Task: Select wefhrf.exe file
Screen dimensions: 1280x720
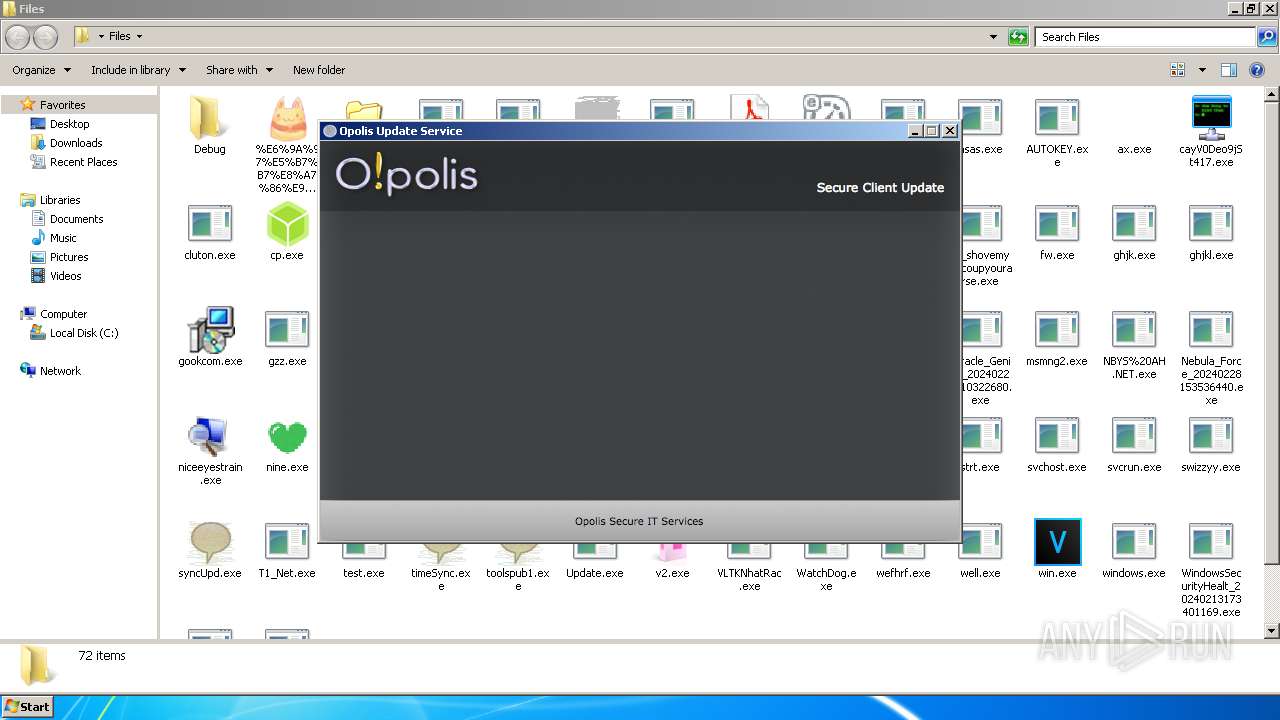Action: click(903, 573)
